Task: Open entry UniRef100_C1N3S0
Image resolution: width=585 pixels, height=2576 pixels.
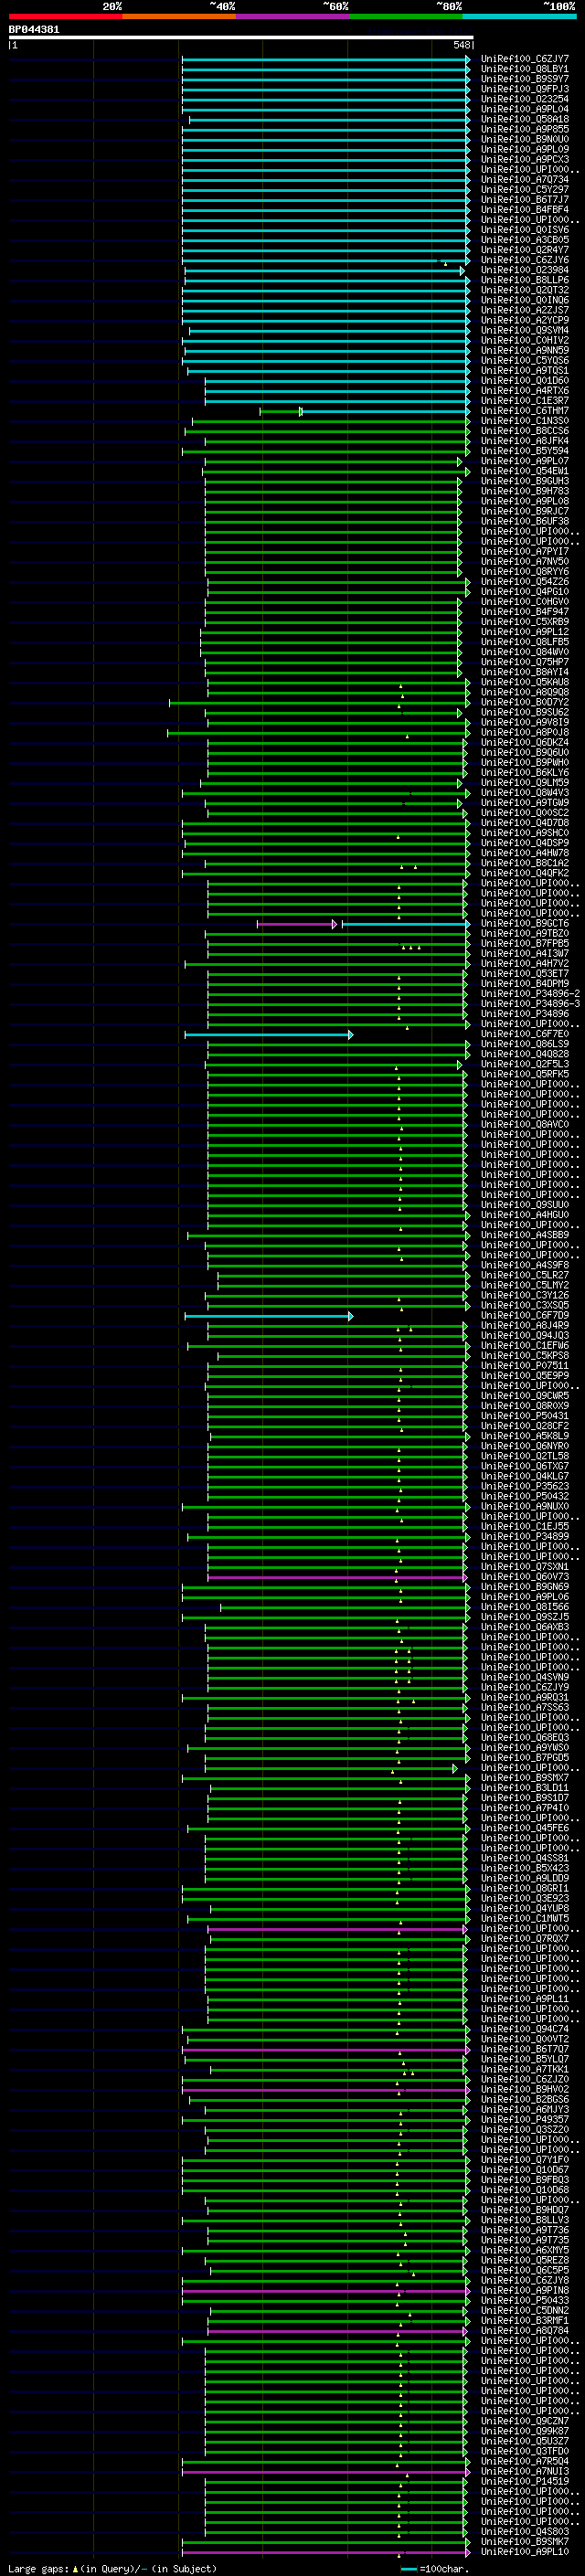Action: [525, 421]
